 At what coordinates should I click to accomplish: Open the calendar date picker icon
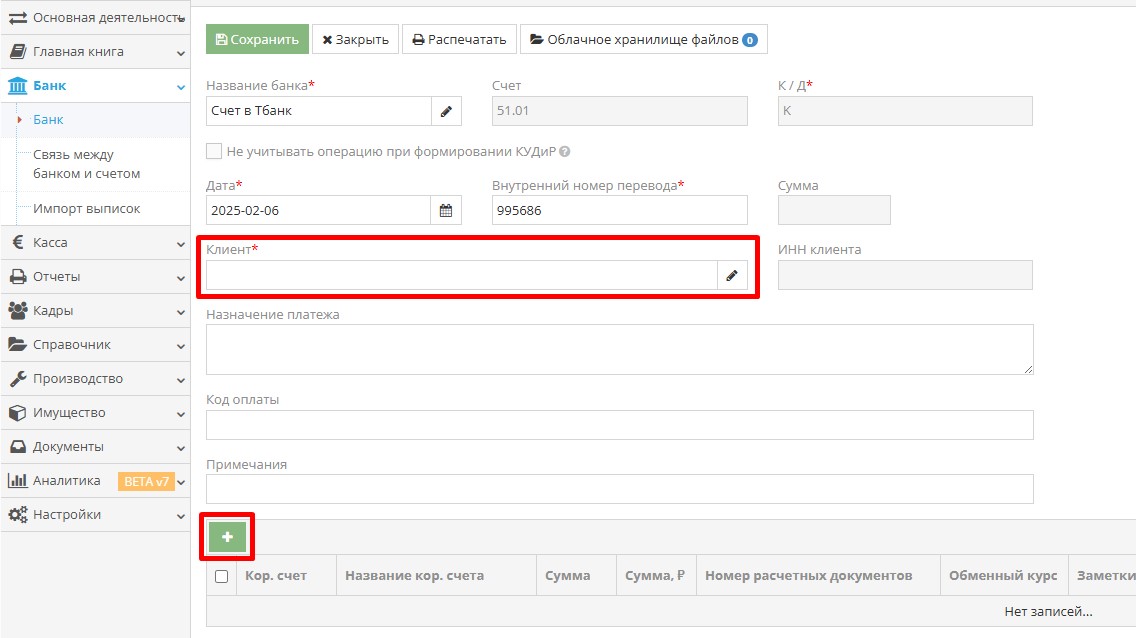coord(445,211)
